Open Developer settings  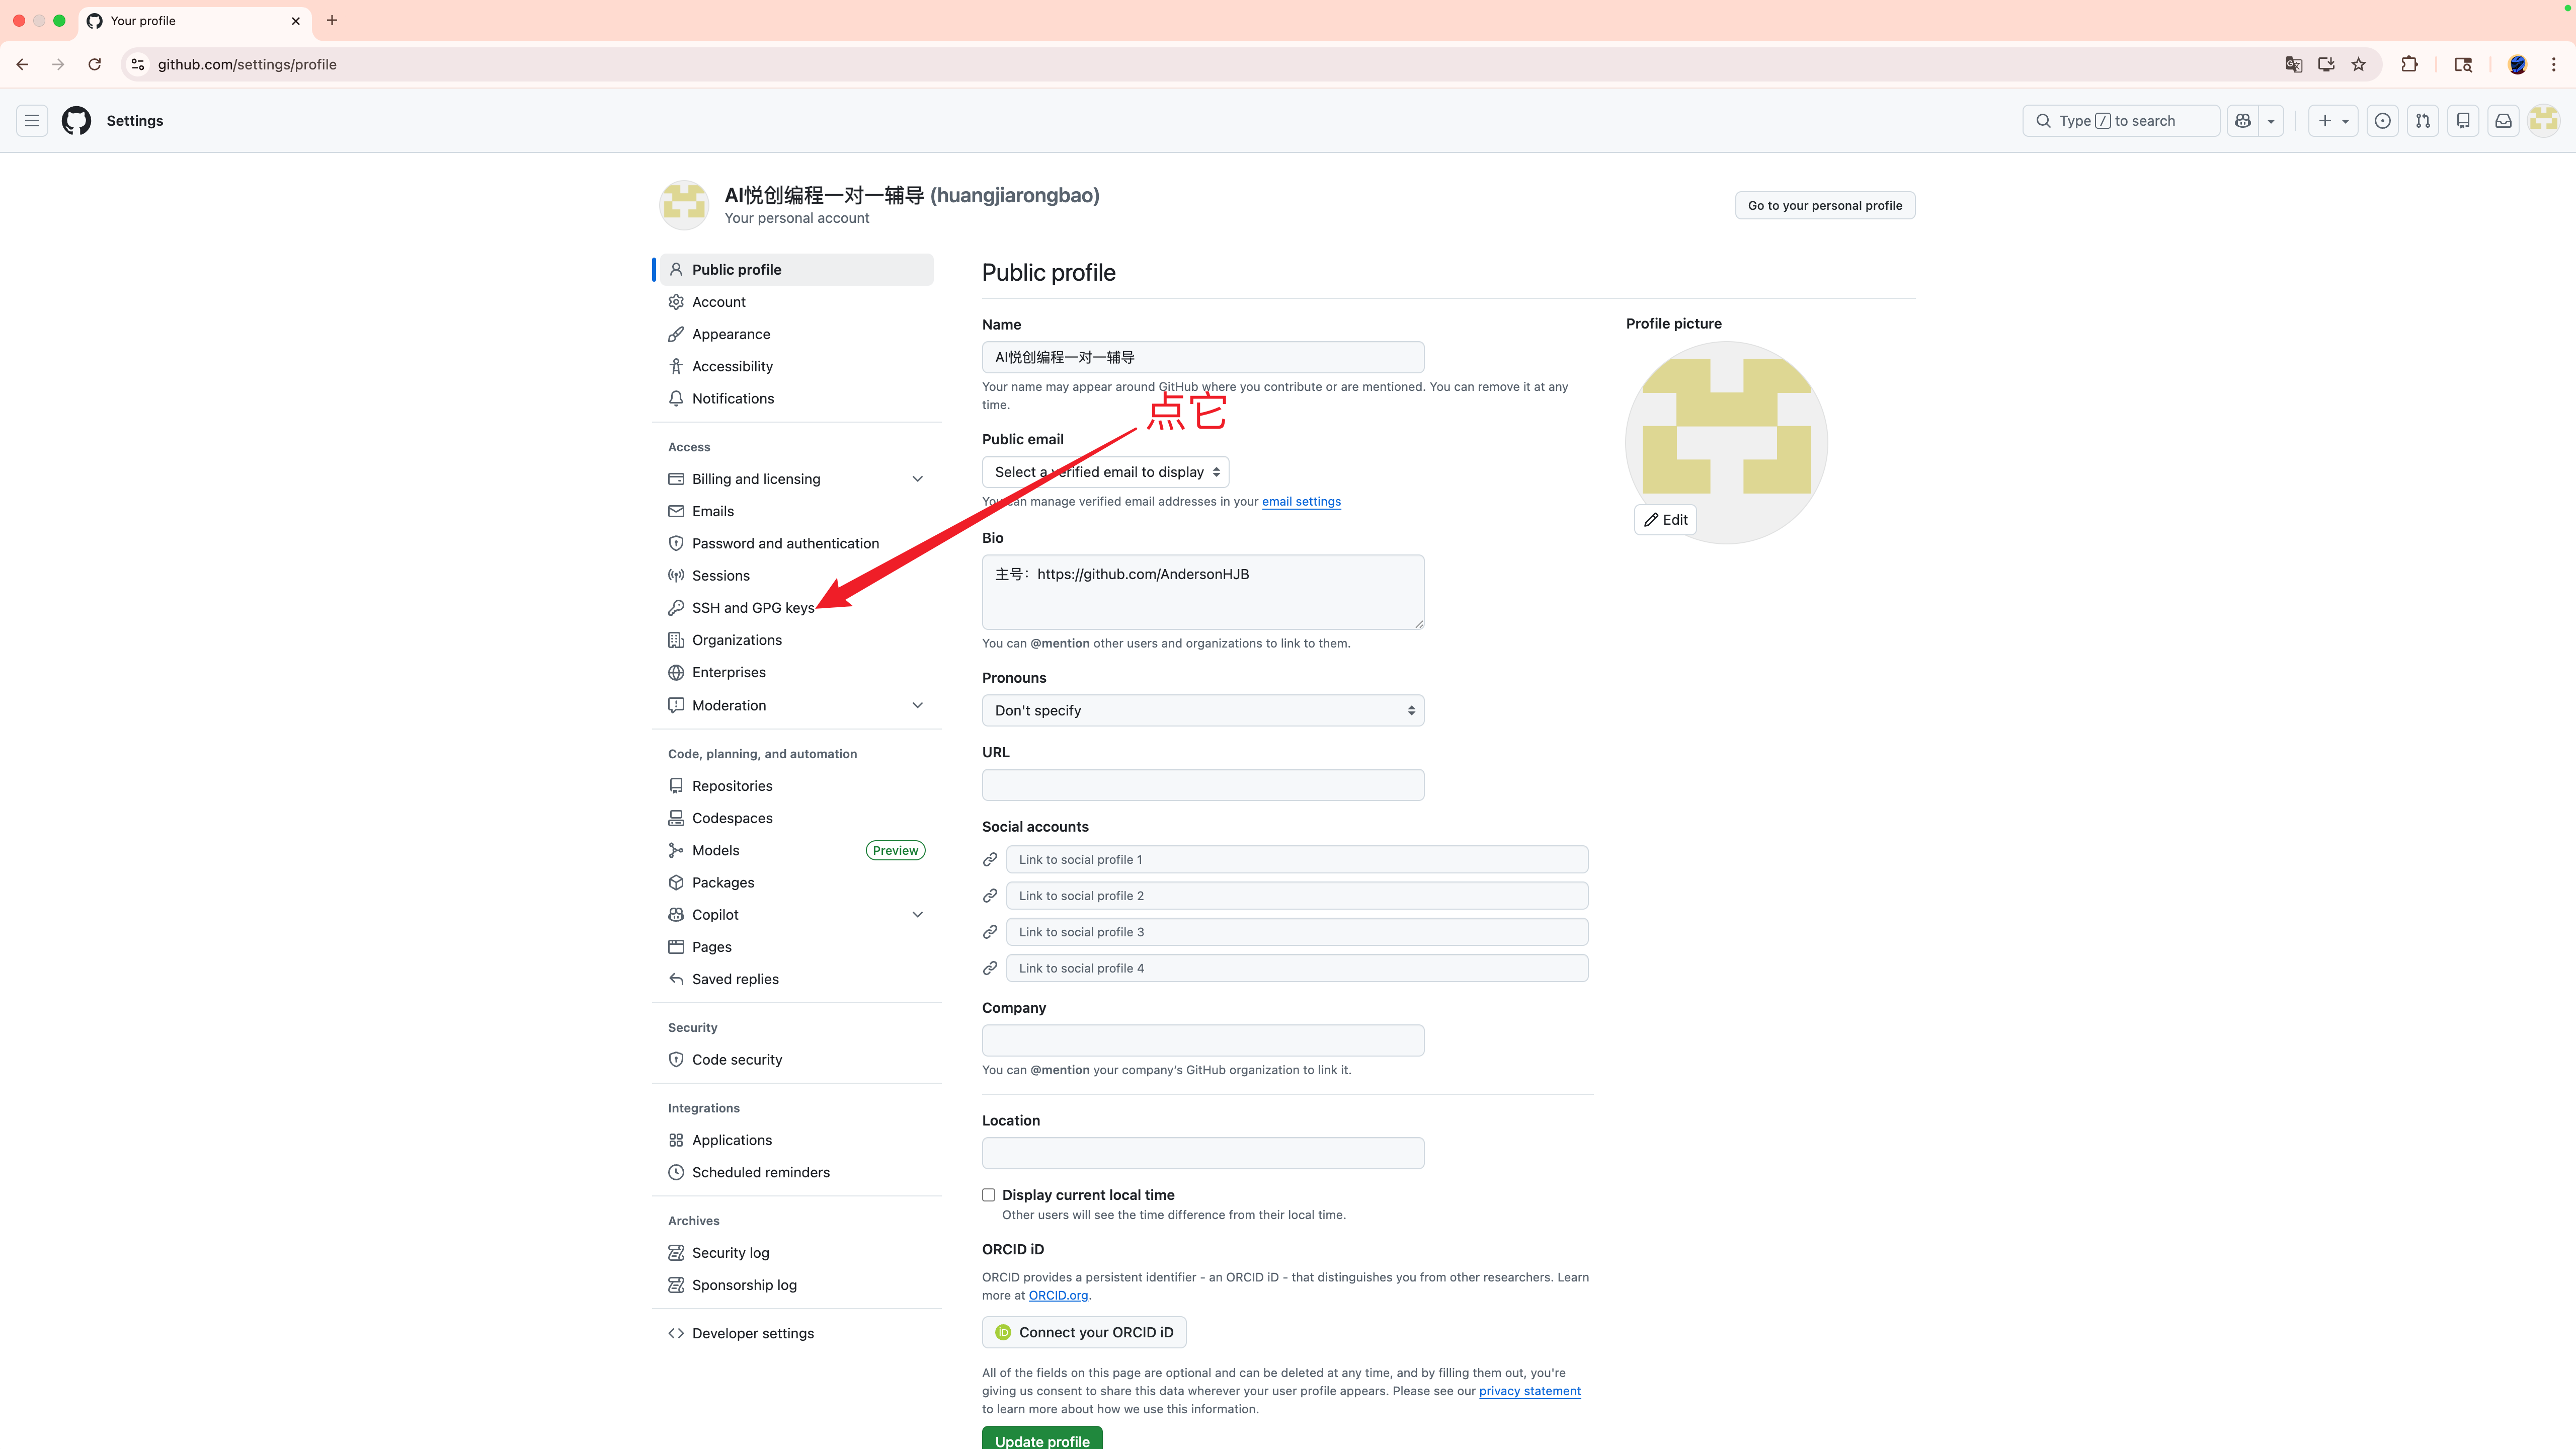click(797, 1333)
